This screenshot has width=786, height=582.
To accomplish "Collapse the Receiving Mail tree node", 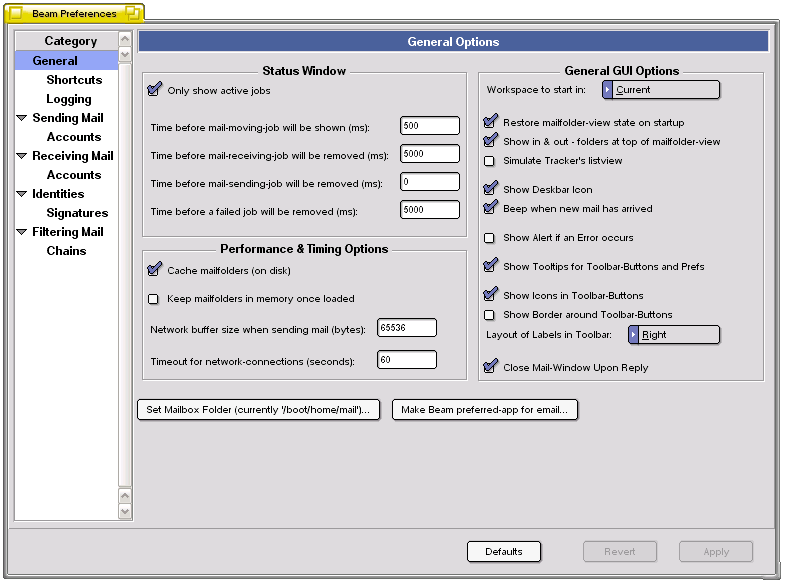I will tap(22, 156).
